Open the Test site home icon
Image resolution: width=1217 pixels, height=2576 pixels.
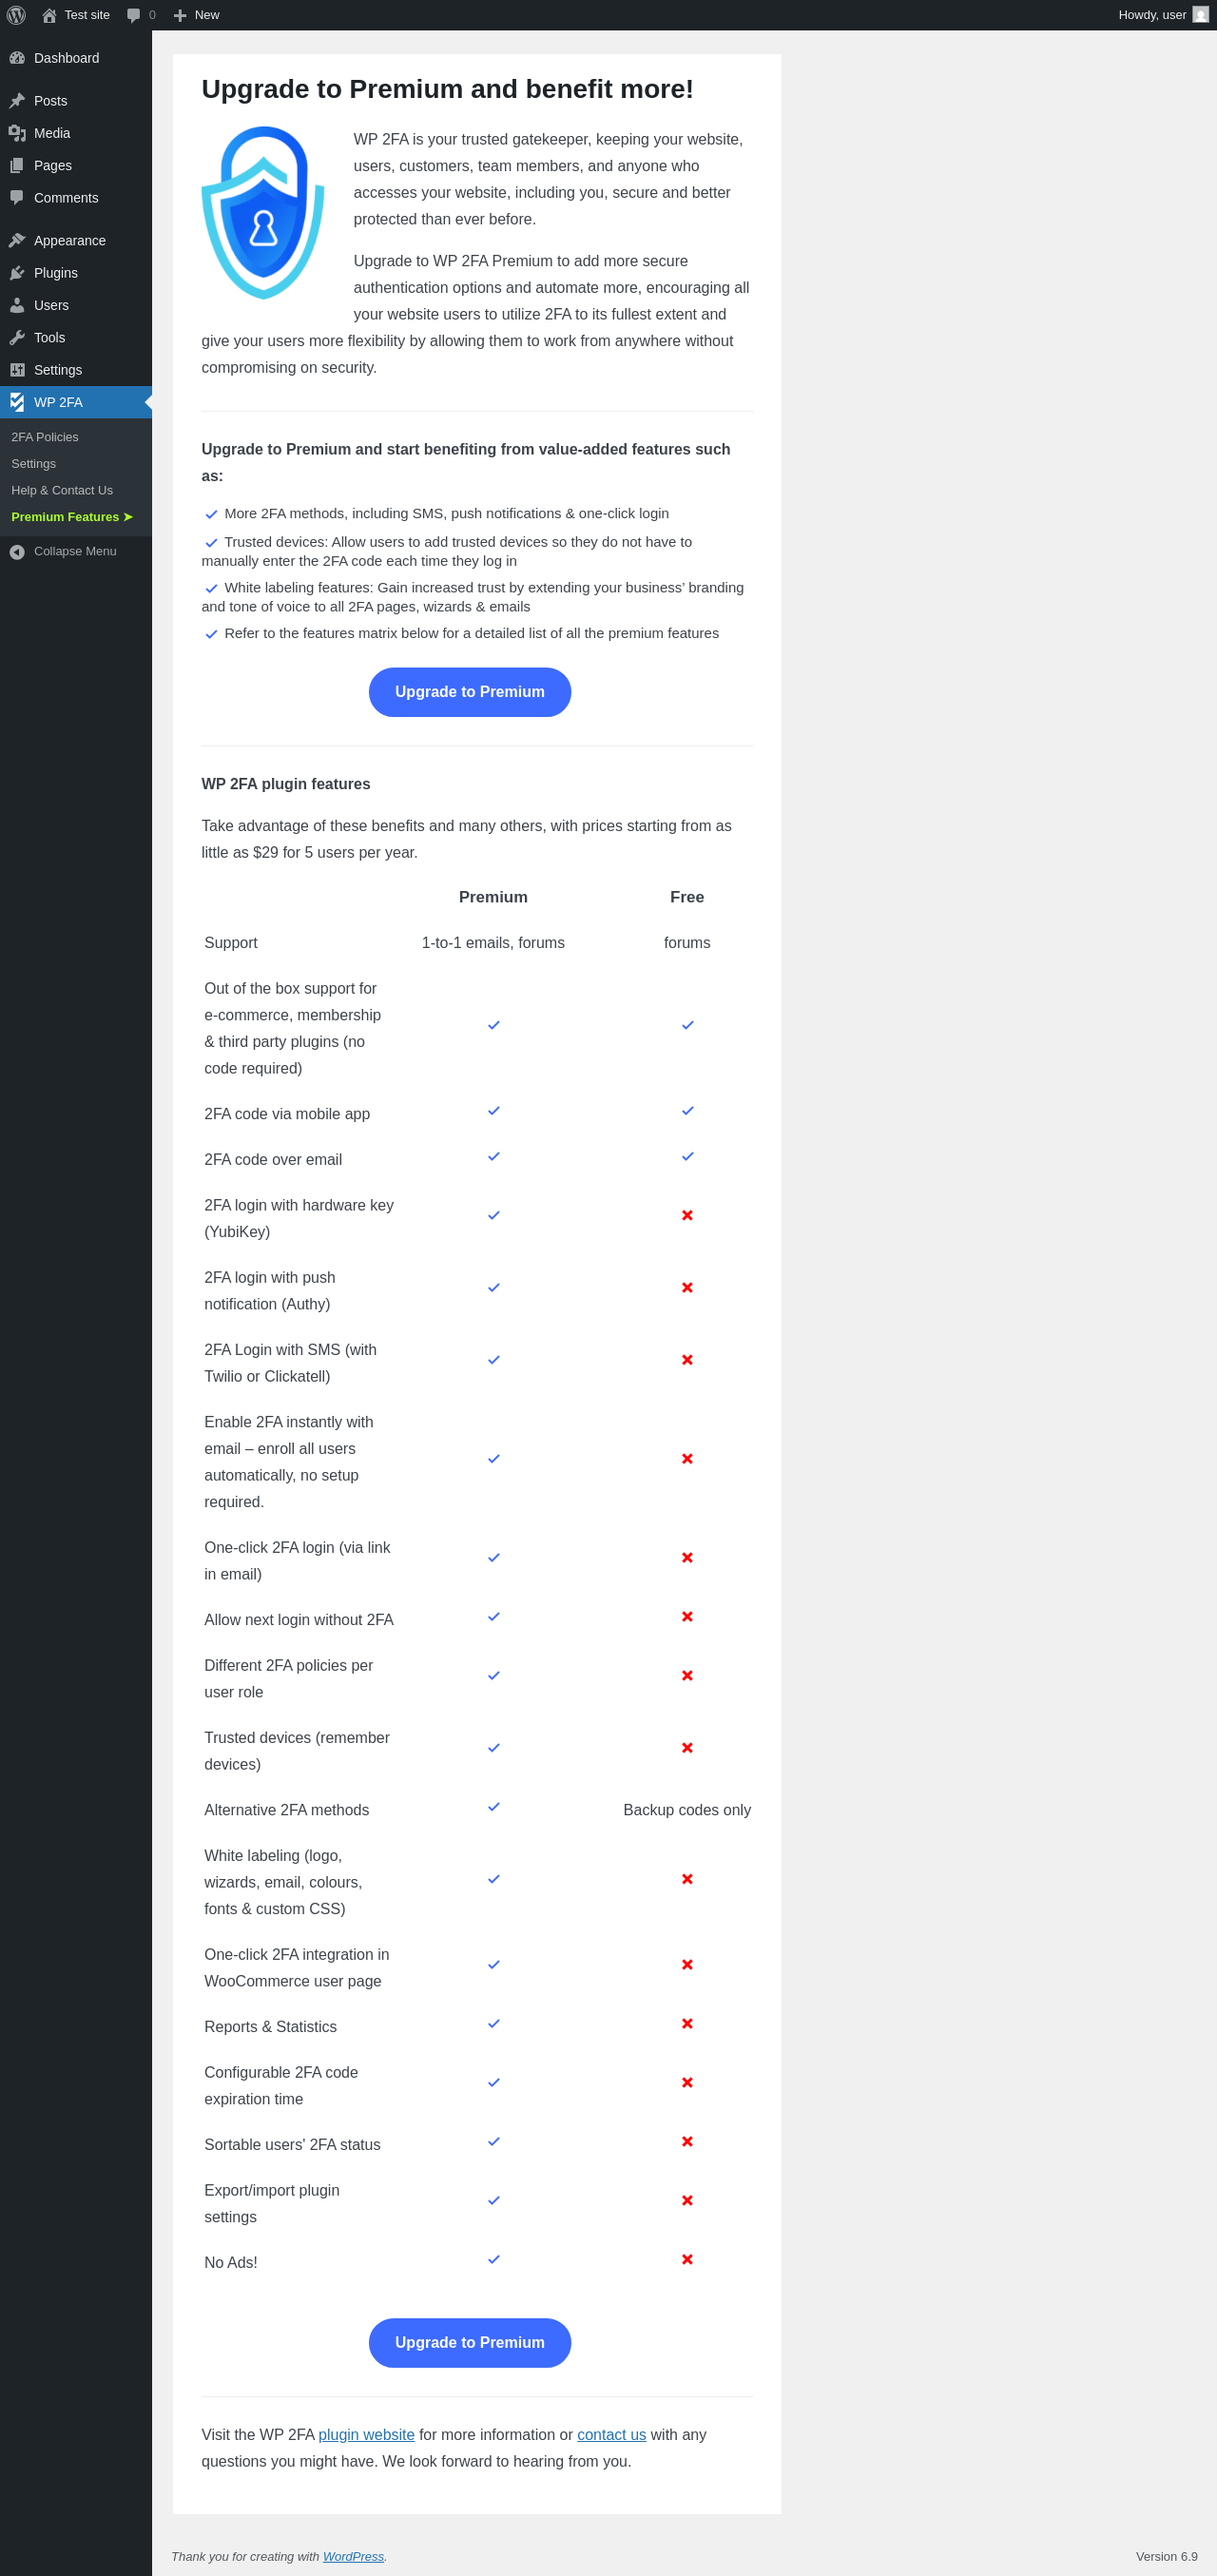(49, 15)
